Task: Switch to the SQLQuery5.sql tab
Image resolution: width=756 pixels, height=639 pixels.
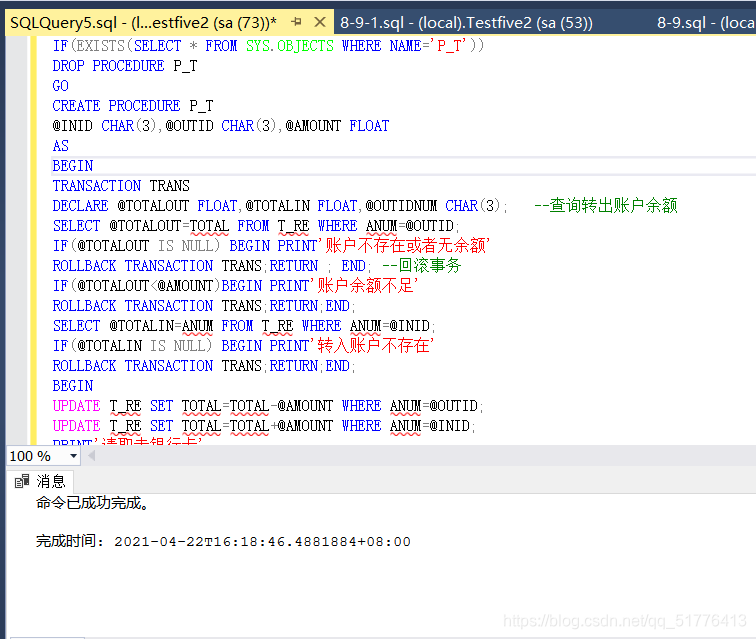Action: 143,23
